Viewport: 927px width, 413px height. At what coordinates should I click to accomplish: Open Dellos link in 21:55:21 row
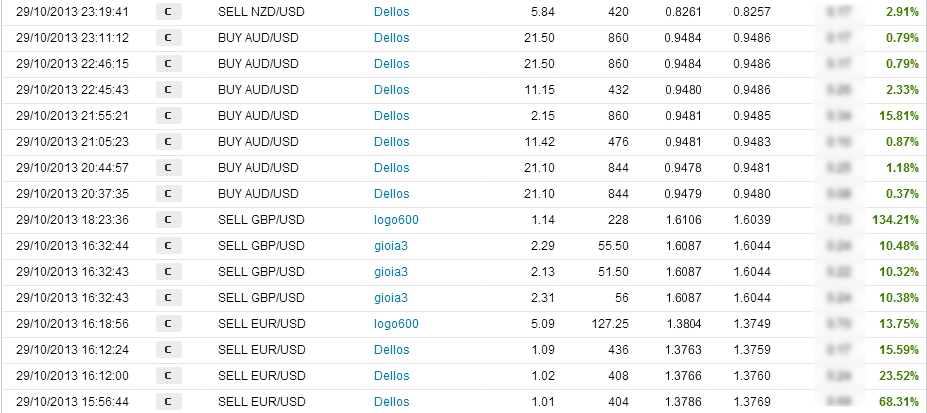click(391, 116)
